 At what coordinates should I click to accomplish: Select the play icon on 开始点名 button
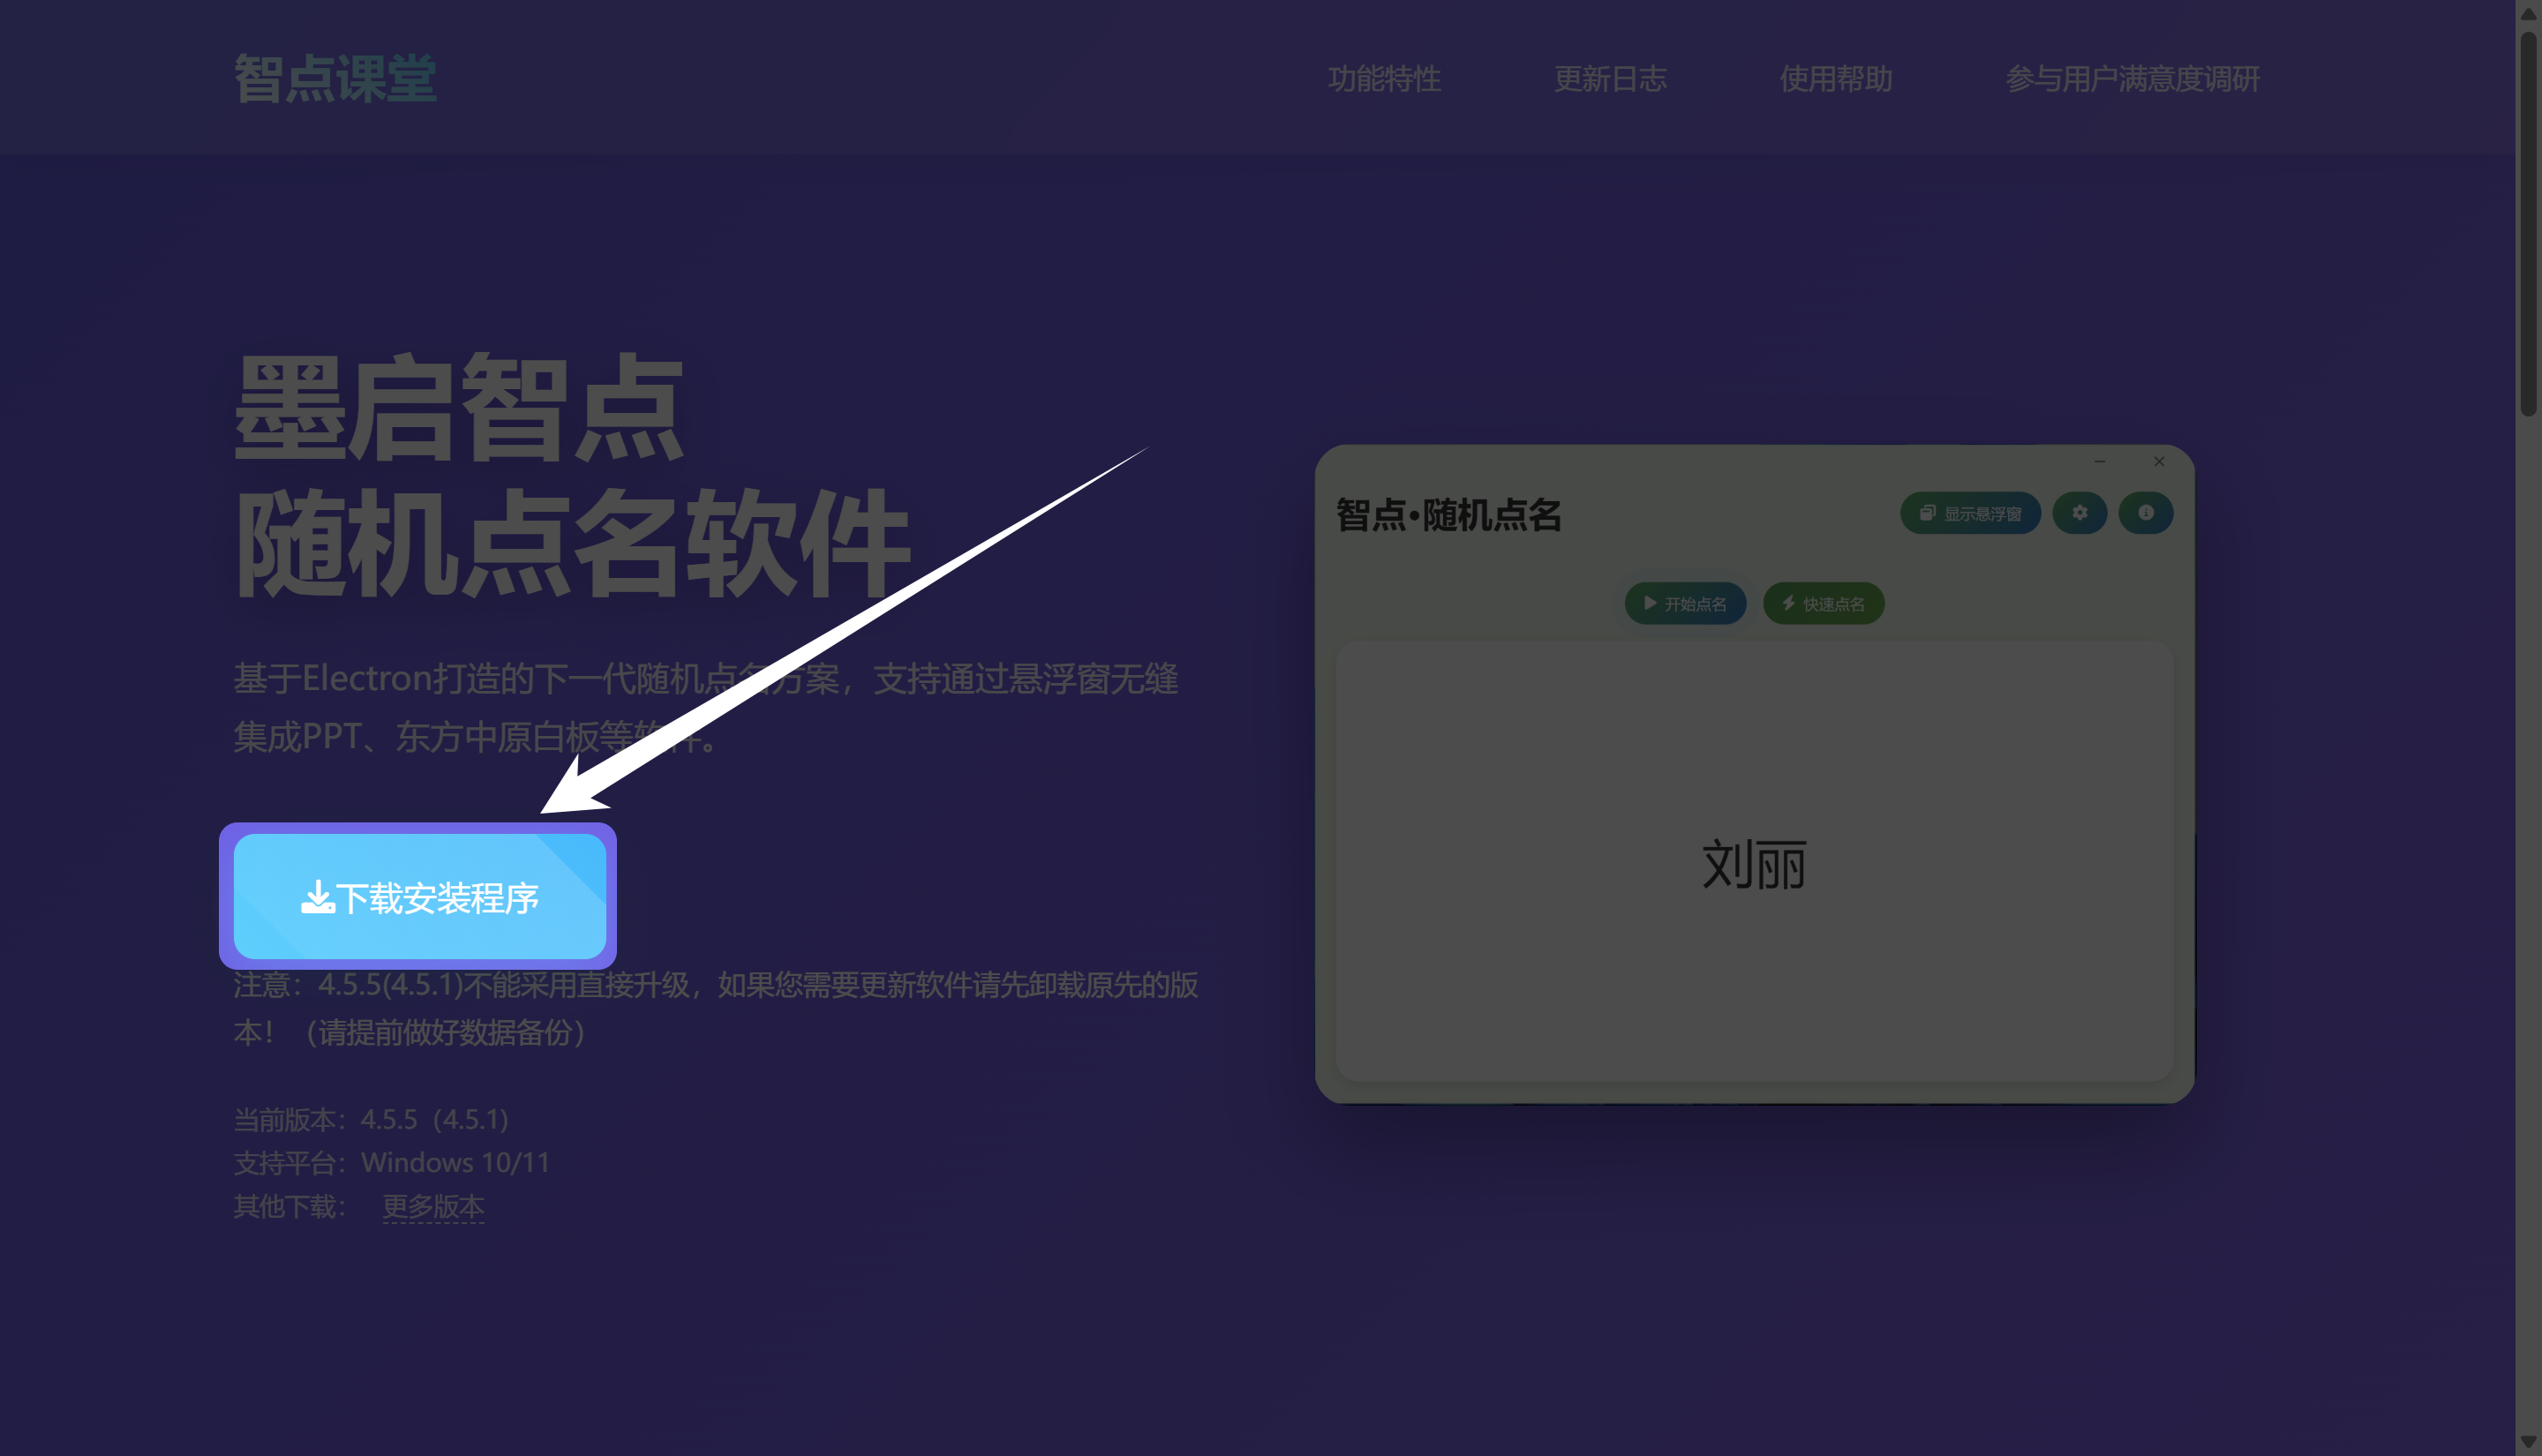point(1650,603)
